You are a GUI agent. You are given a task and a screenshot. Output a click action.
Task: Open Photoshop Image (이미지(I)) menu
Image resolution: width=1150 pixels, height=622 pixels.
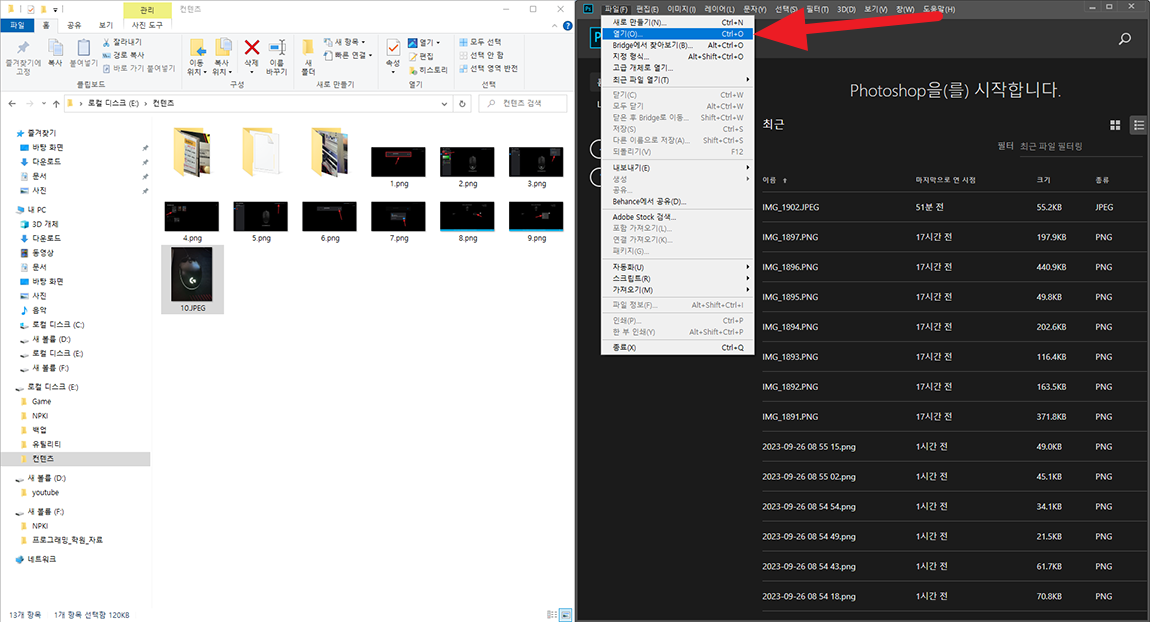tap(681, 9)
